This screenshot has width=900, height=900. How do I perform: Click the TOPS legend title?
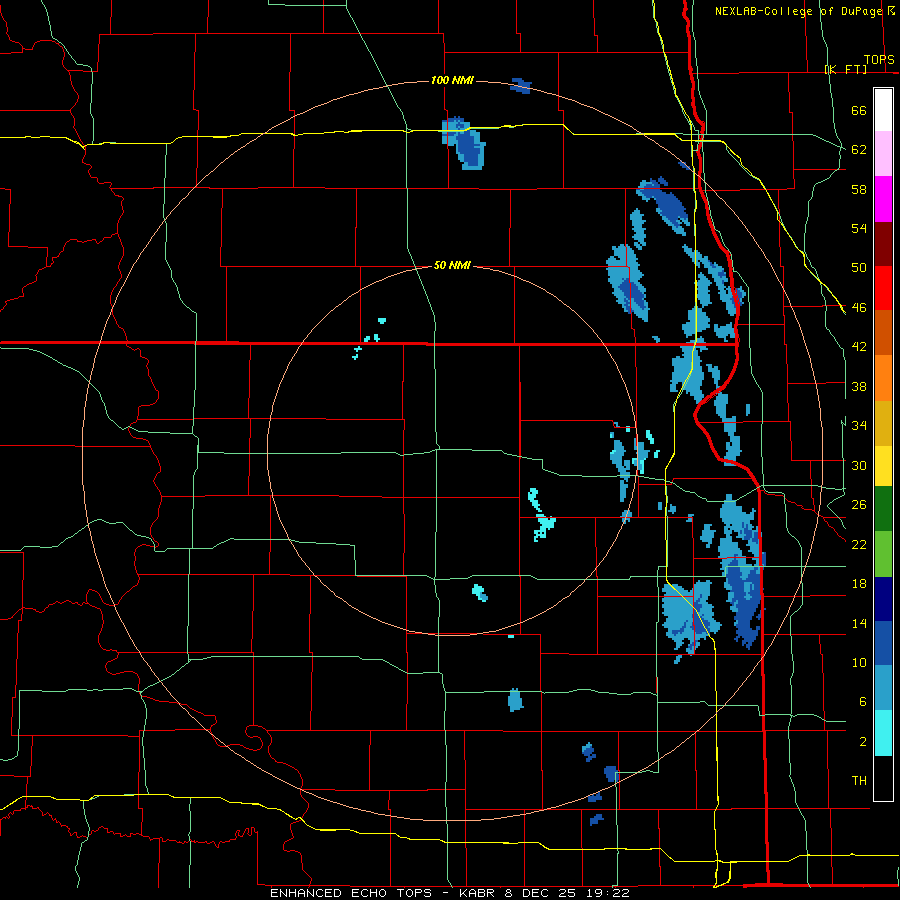[879, 60]
